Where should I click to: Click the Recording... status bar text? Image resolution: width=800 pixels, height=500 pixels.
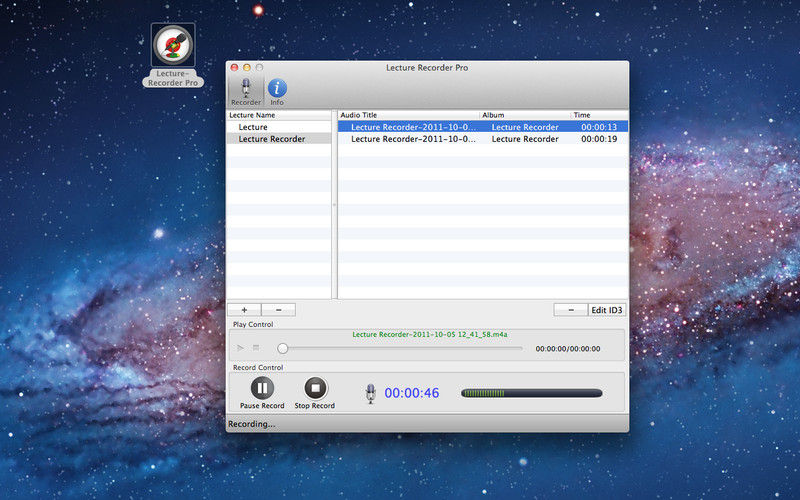(x=252, y=424)
